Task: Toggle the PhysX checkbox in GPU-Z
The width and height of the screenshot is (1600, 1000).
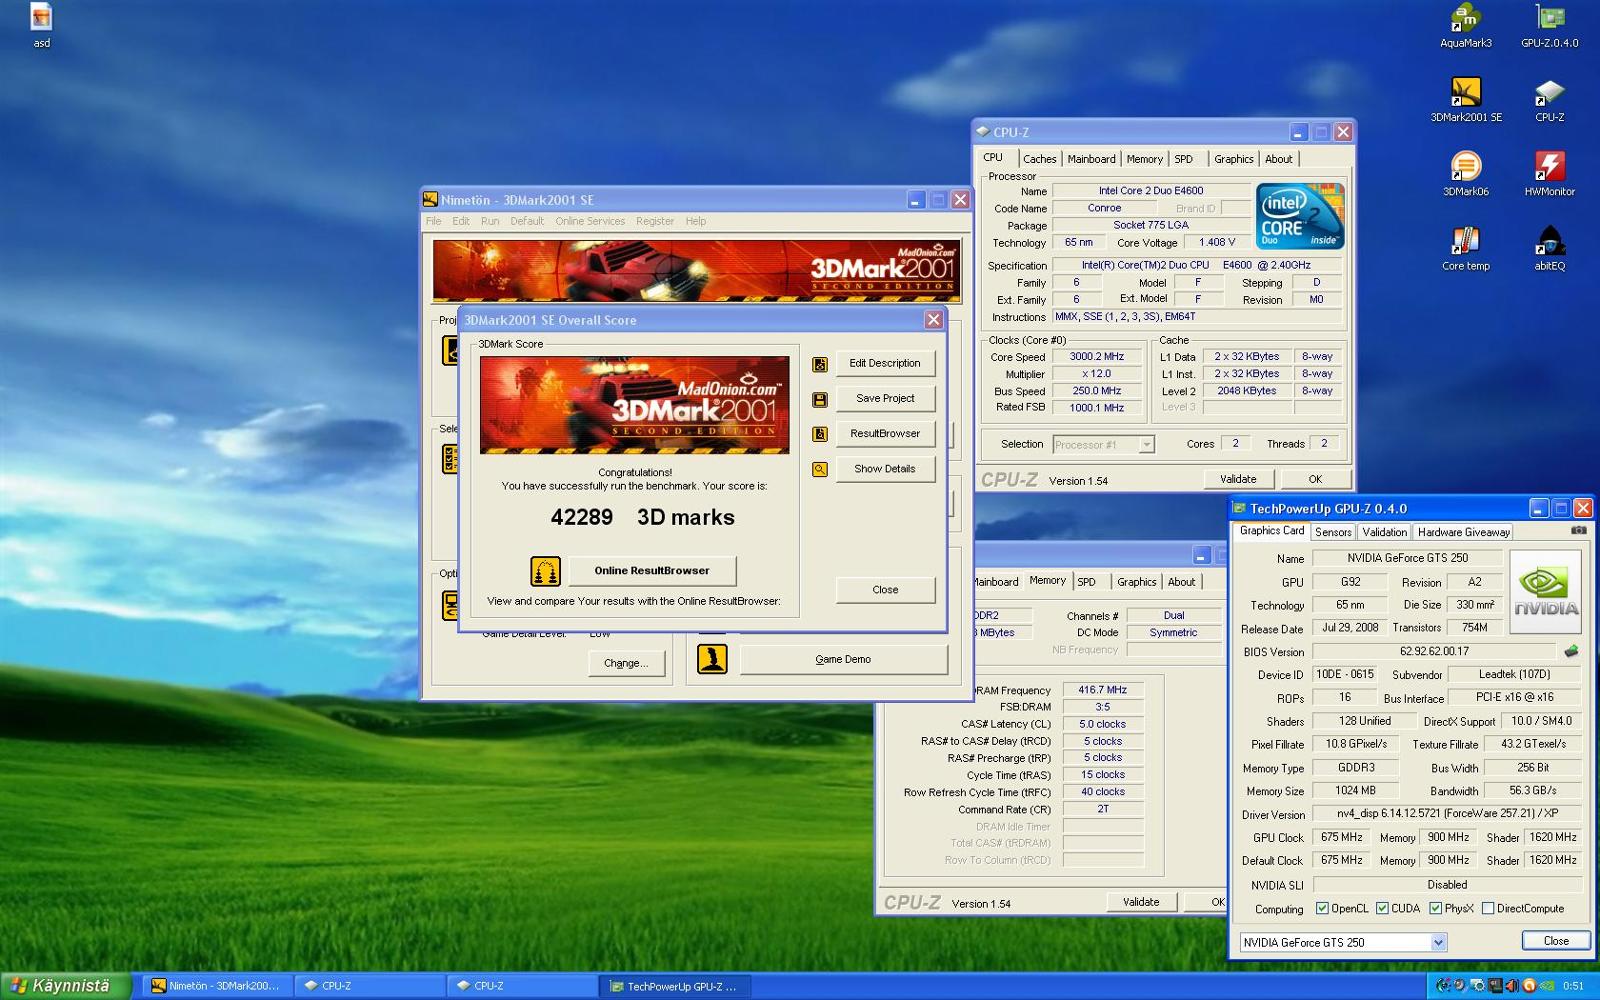Action: (x=1435, y=908)
